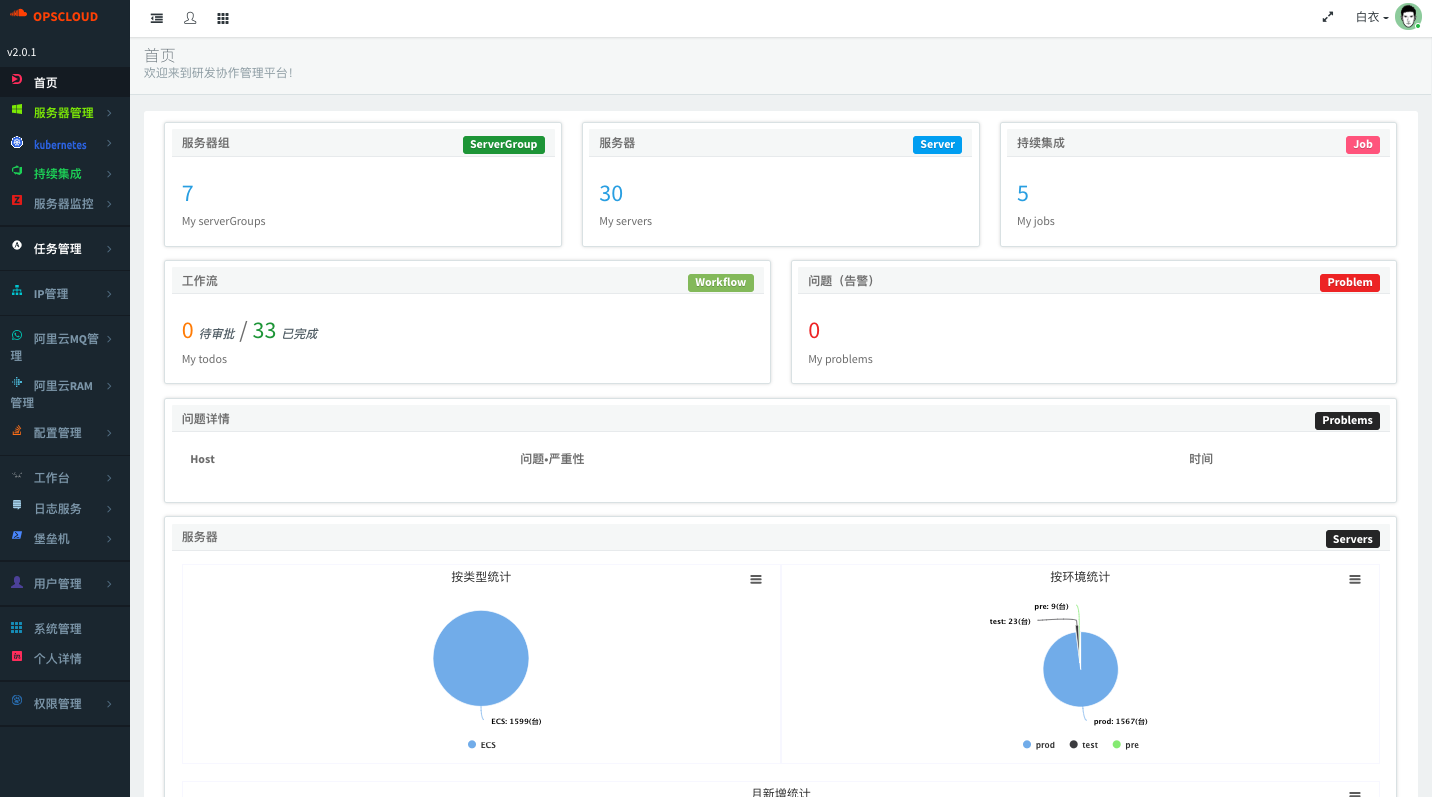The image size is (1432, 797).
Task: Expand the kubernetes submenu chevron
Action: pos(109,144)
